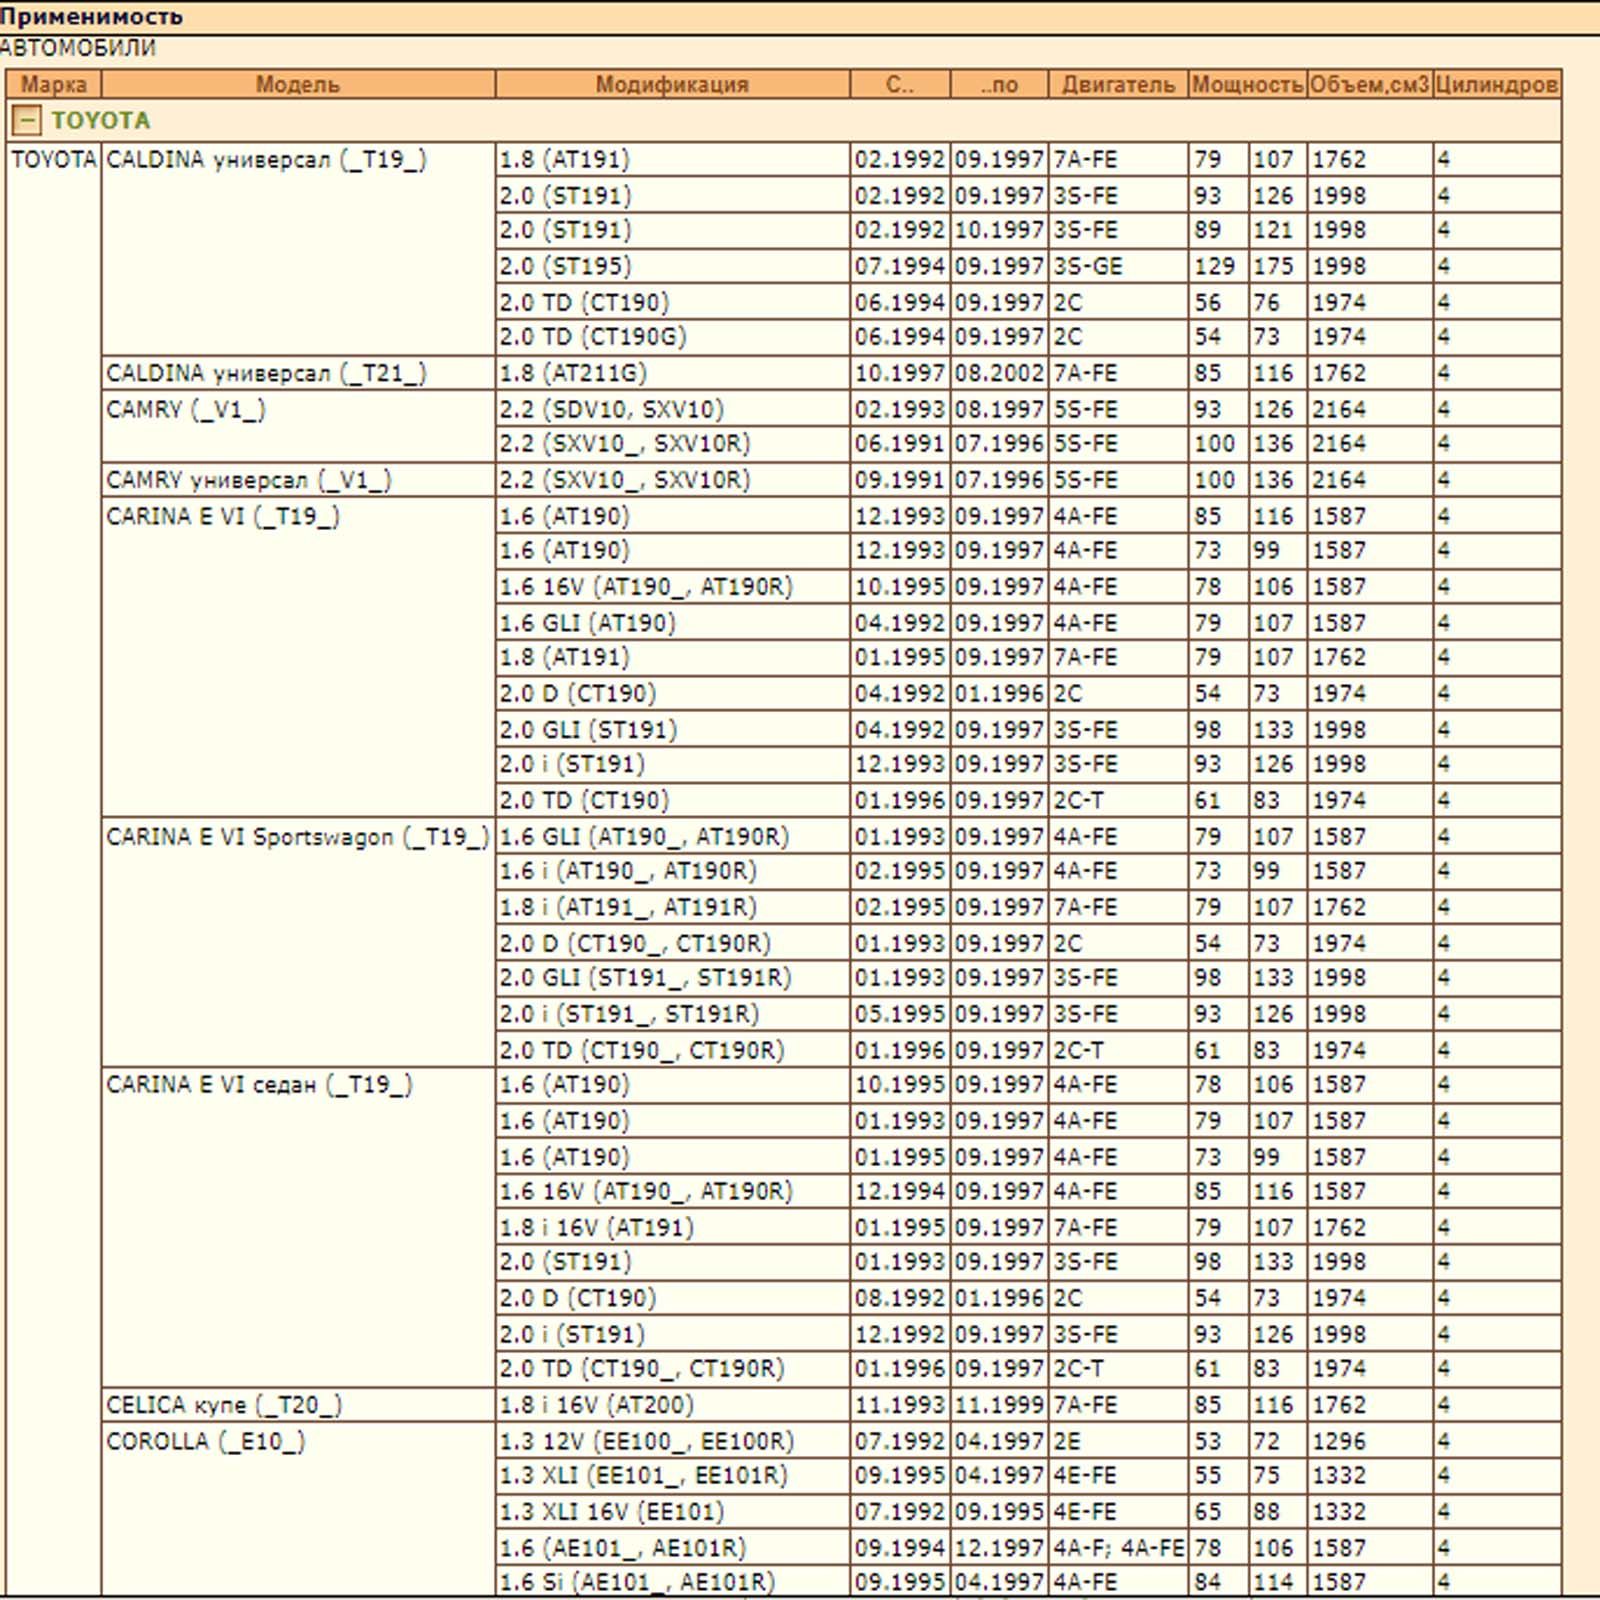Collapse the TOYOTA group with minus icon

click(x=26, y=121)
